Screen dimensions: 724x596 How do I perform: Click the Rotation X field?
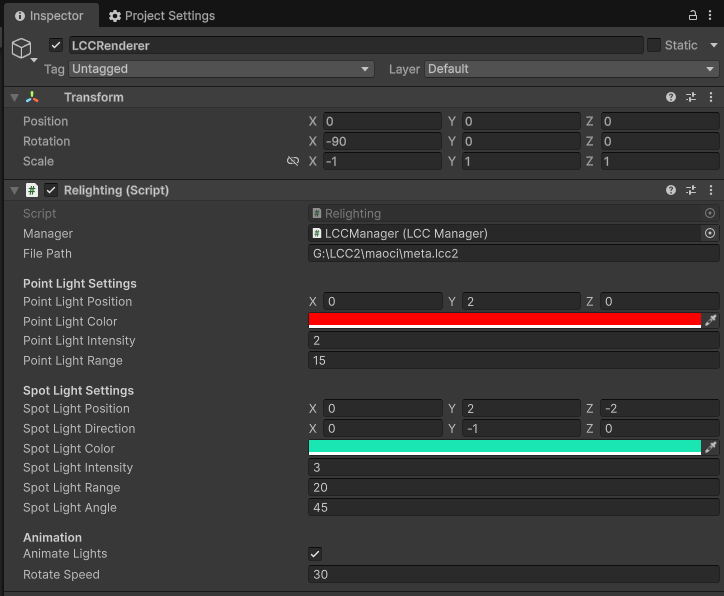[382, 141]
